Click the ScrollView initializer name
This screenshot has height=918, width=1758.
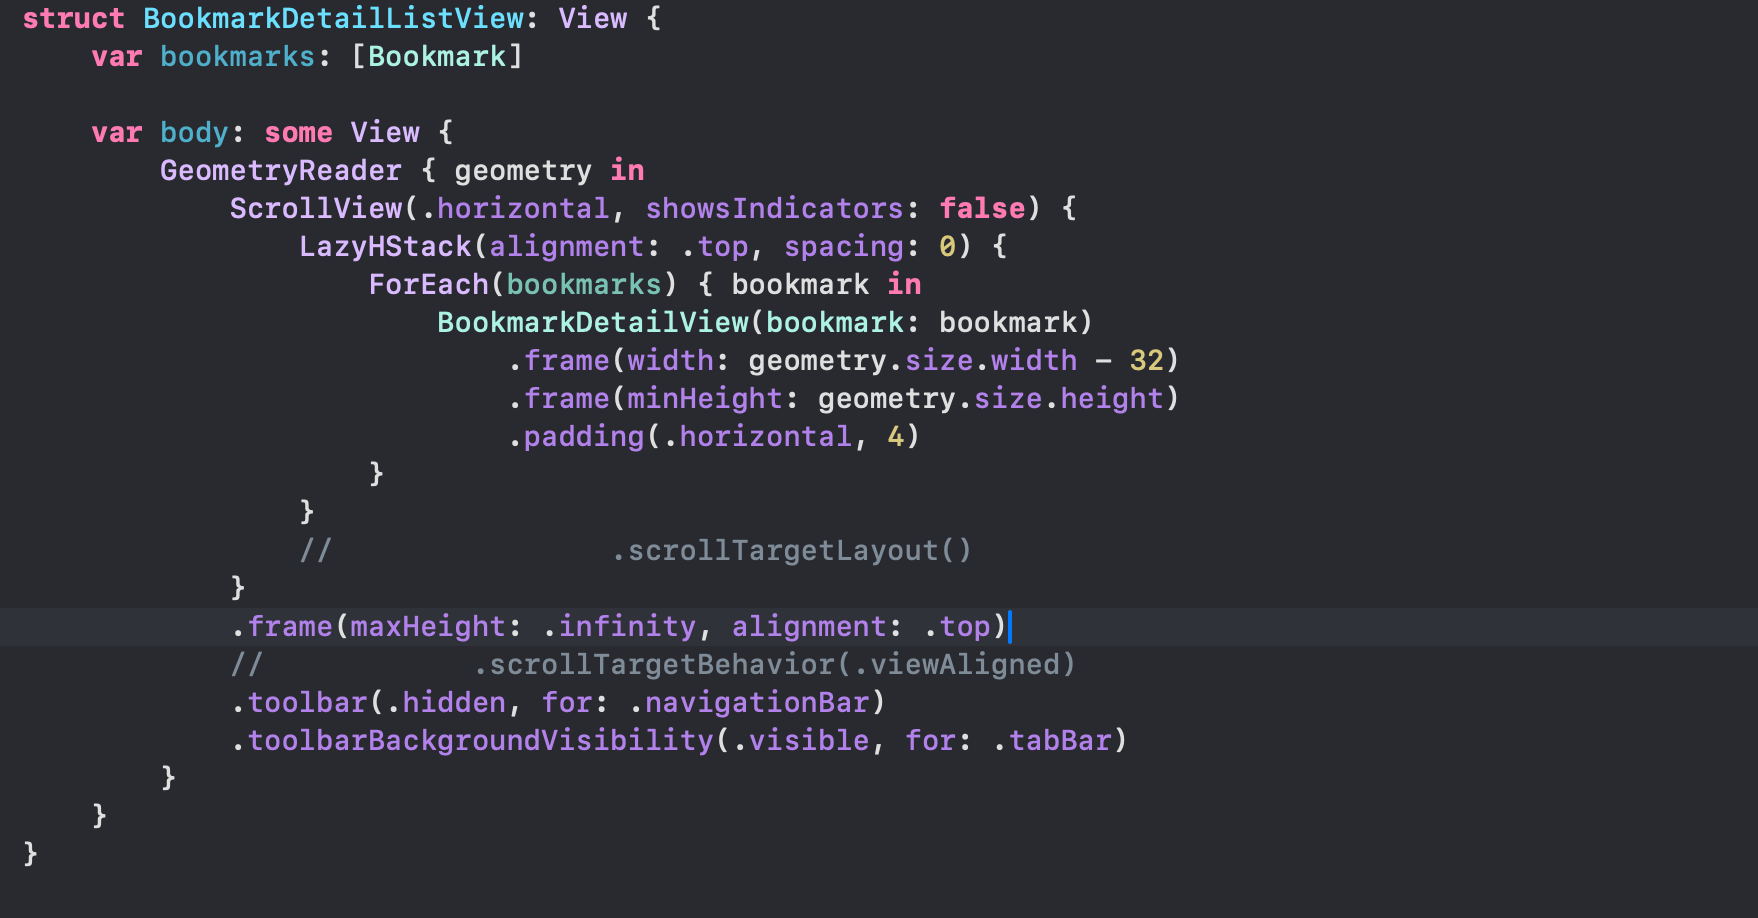(315, 209)
